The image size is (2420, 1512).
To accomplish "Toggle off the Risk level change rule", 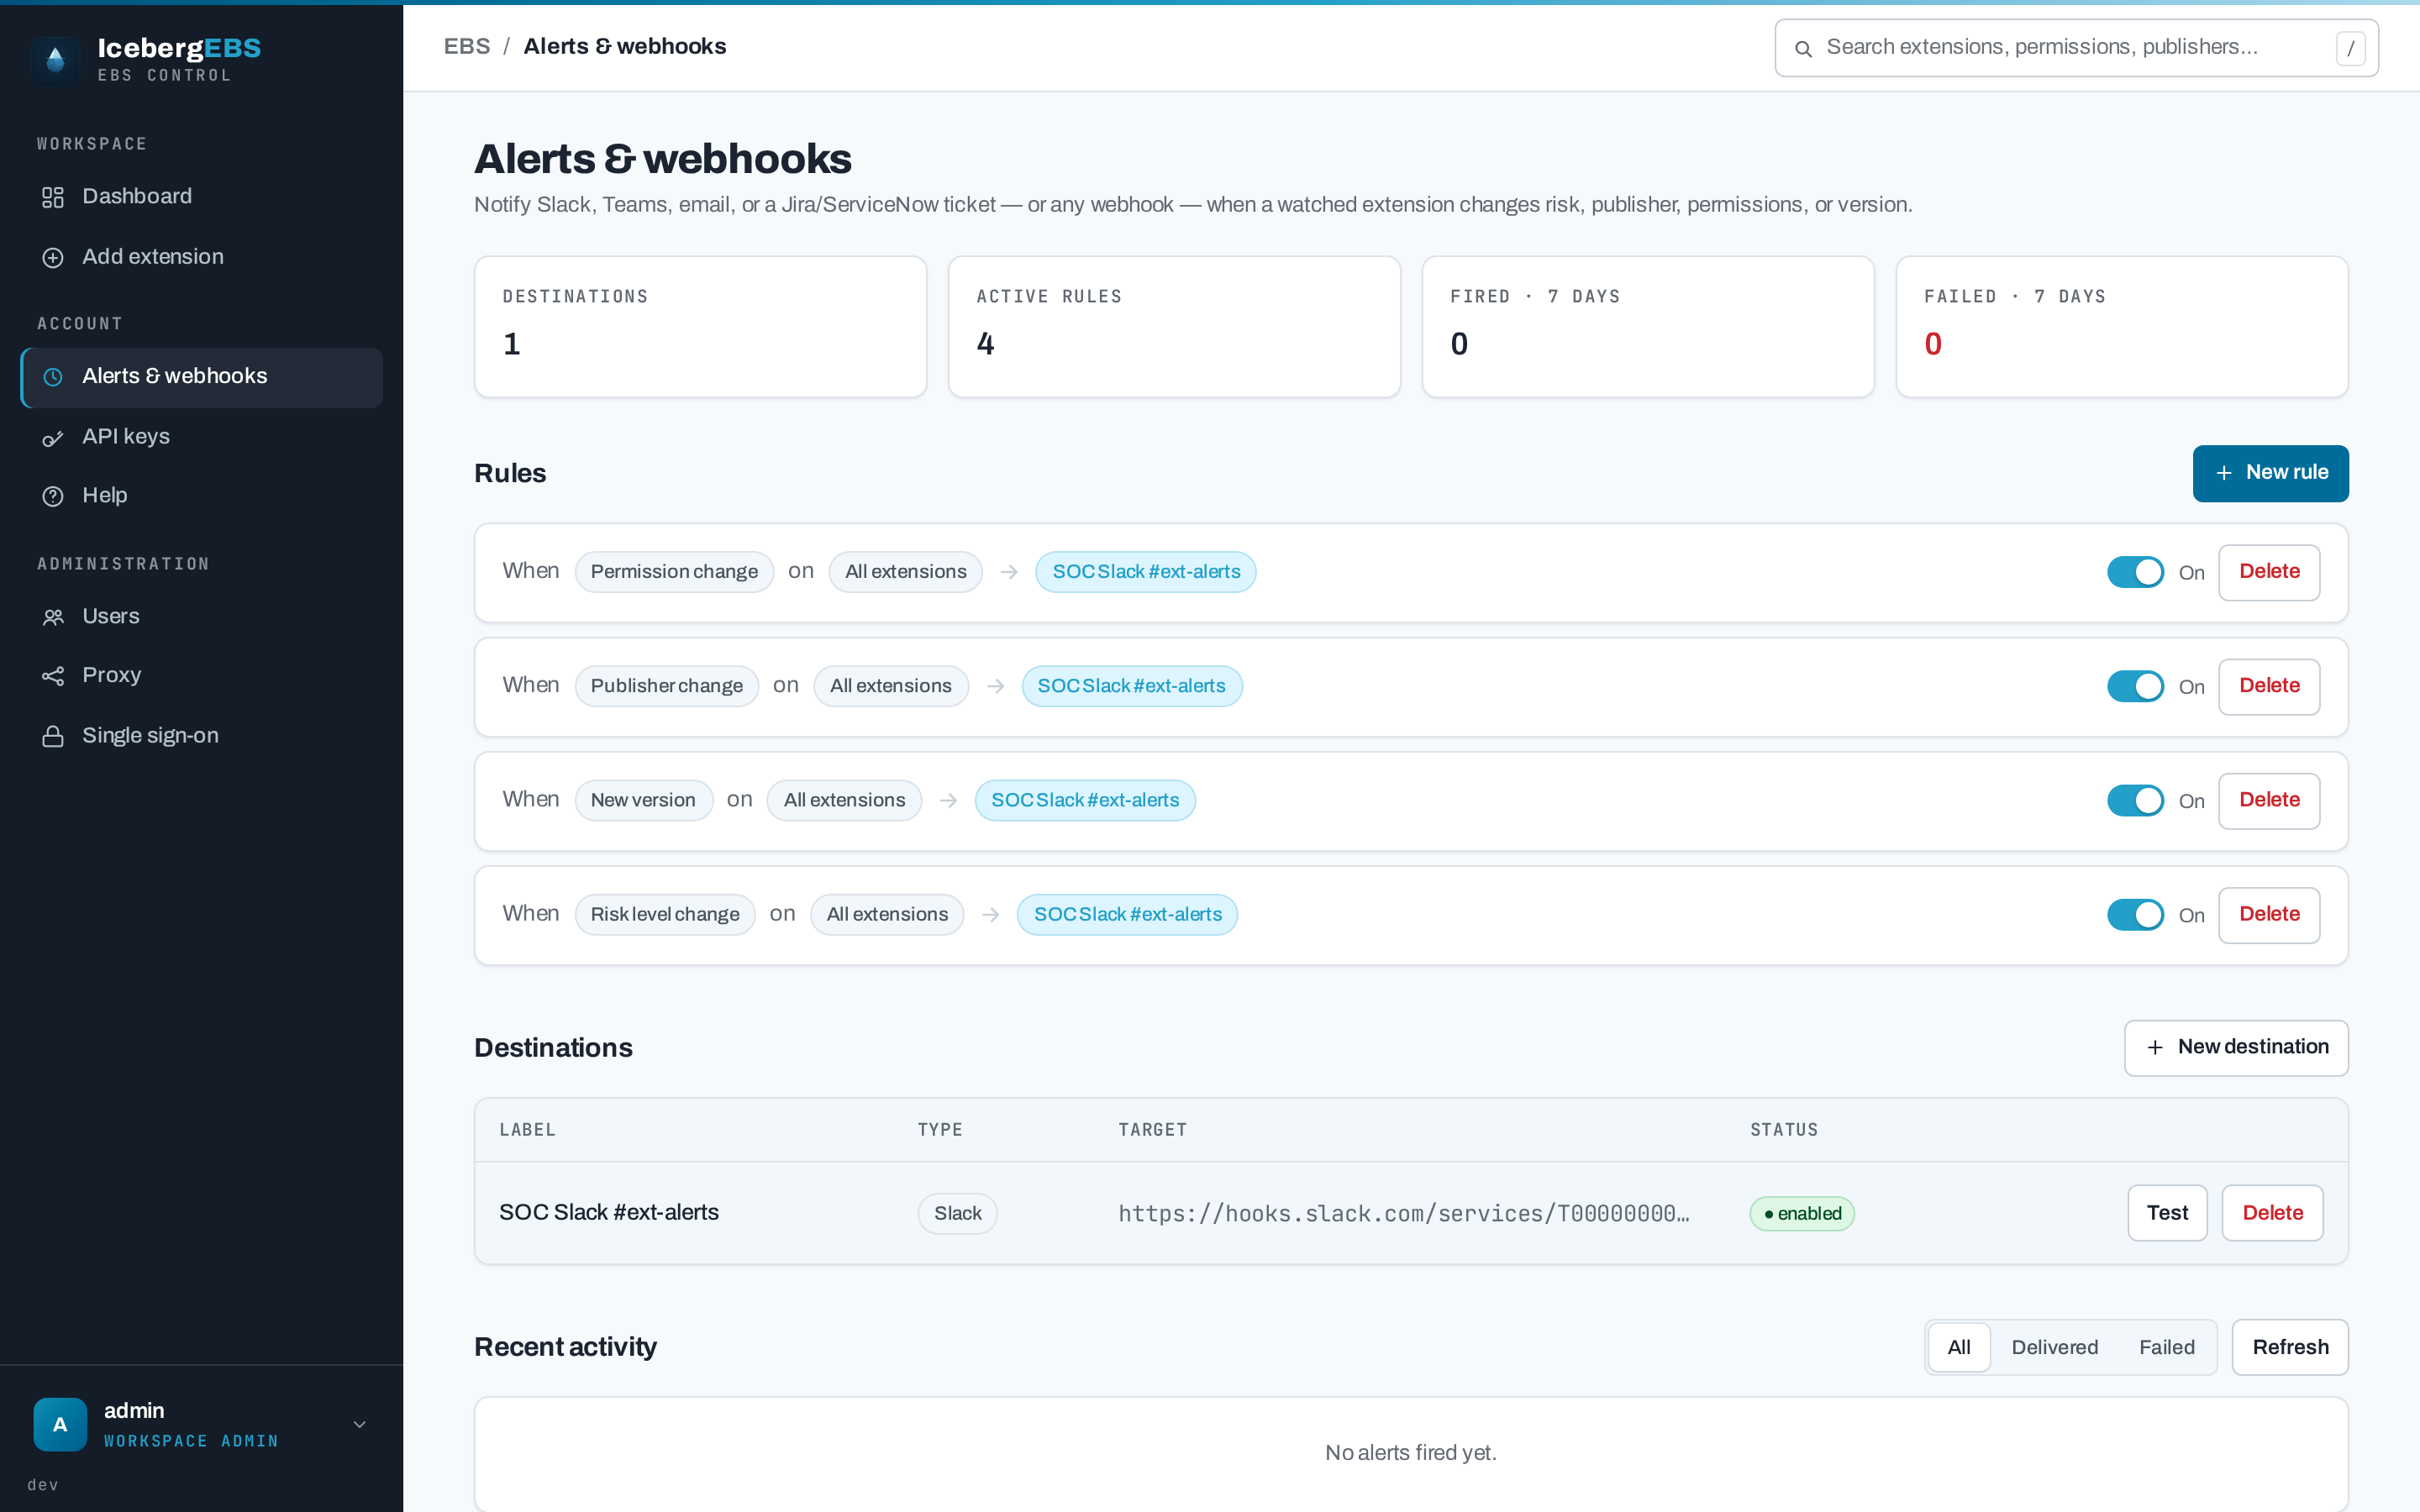I will pos(2135,914).
